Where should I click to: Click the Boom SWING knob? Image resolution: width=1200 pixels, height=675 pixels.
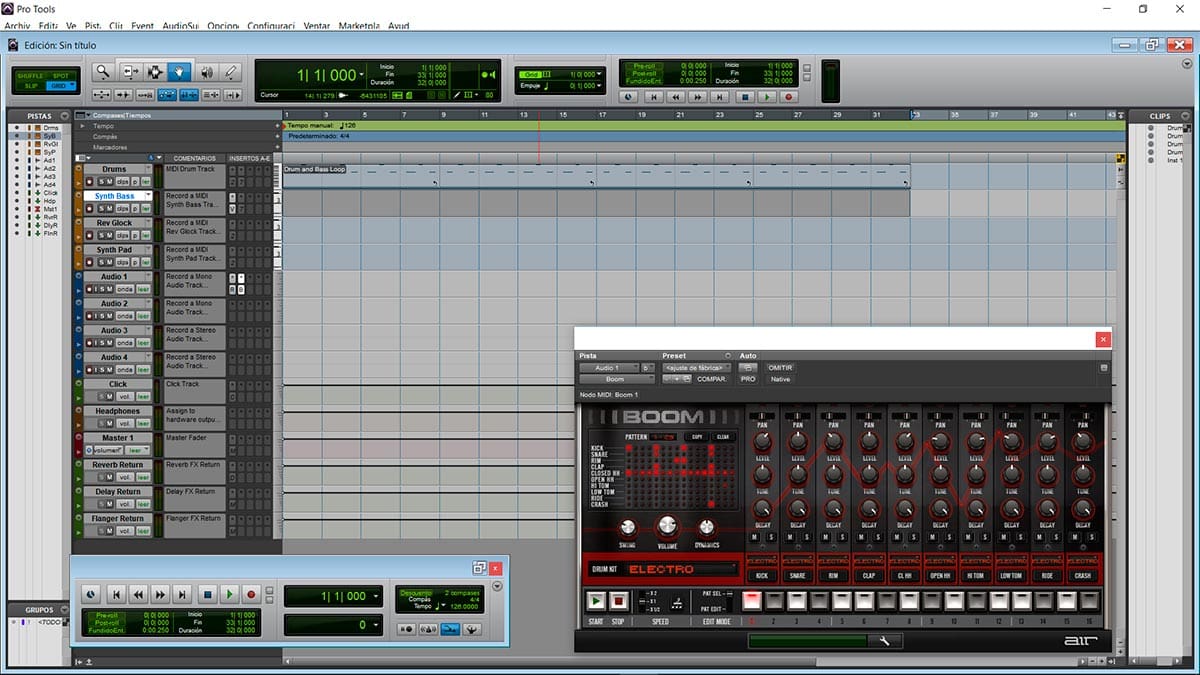tap(628, 527)
